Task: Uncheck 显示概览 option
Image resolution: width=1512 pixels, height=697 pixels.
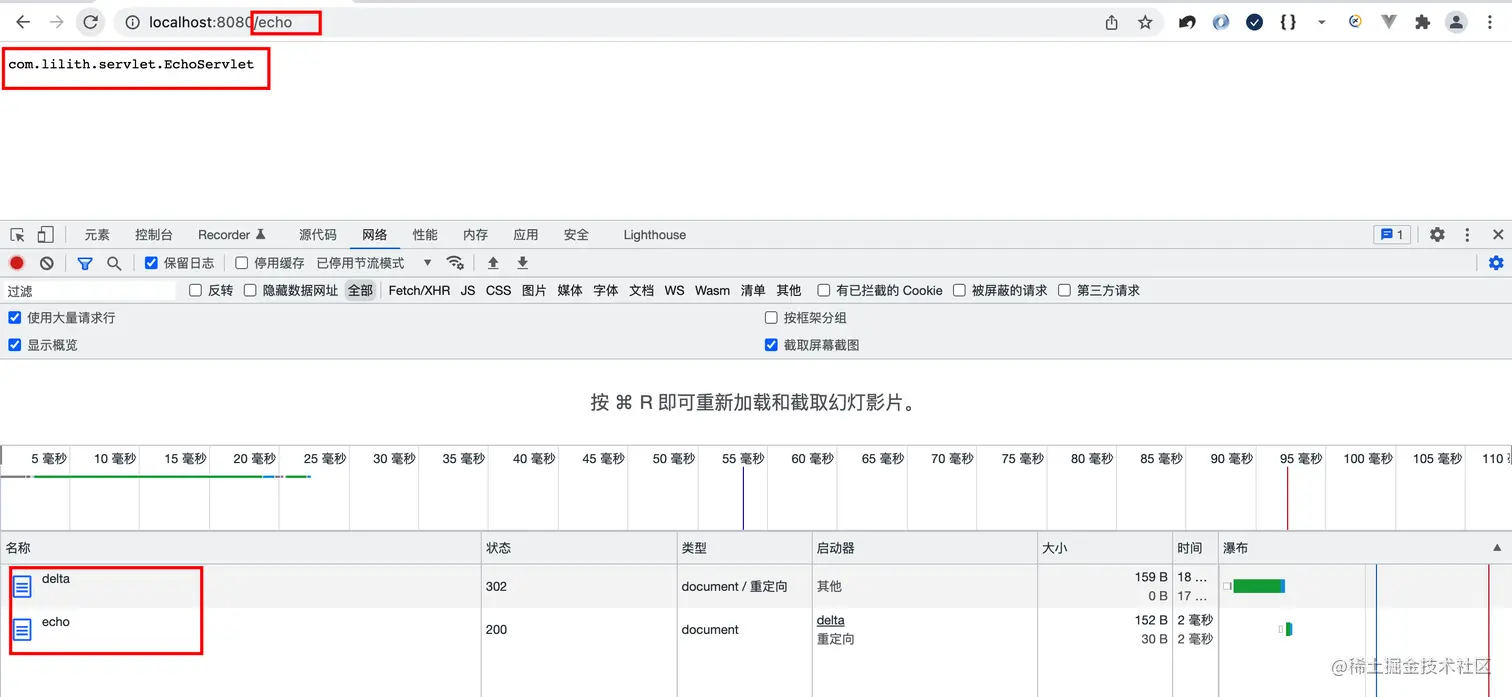Action: pos(15,345)
